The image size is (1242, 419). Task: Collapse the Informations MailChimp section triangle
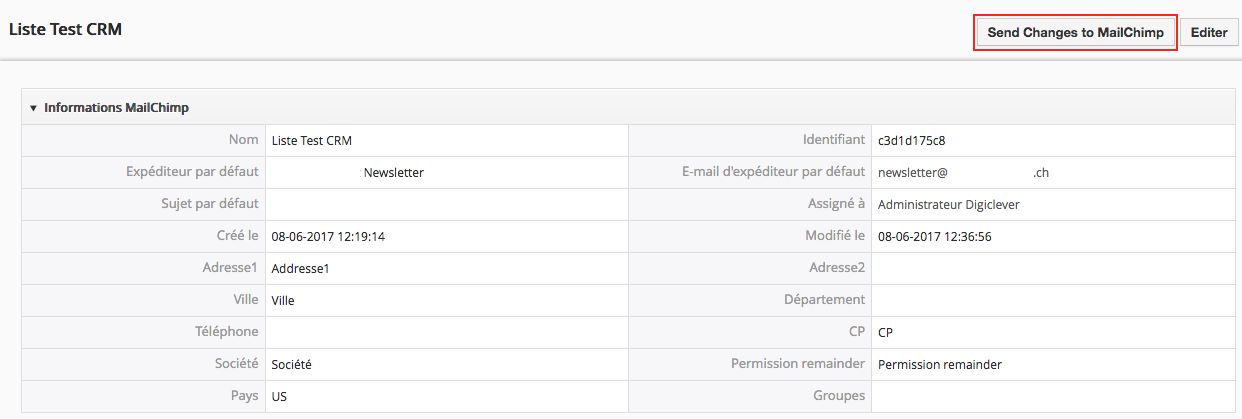(33, 108)
